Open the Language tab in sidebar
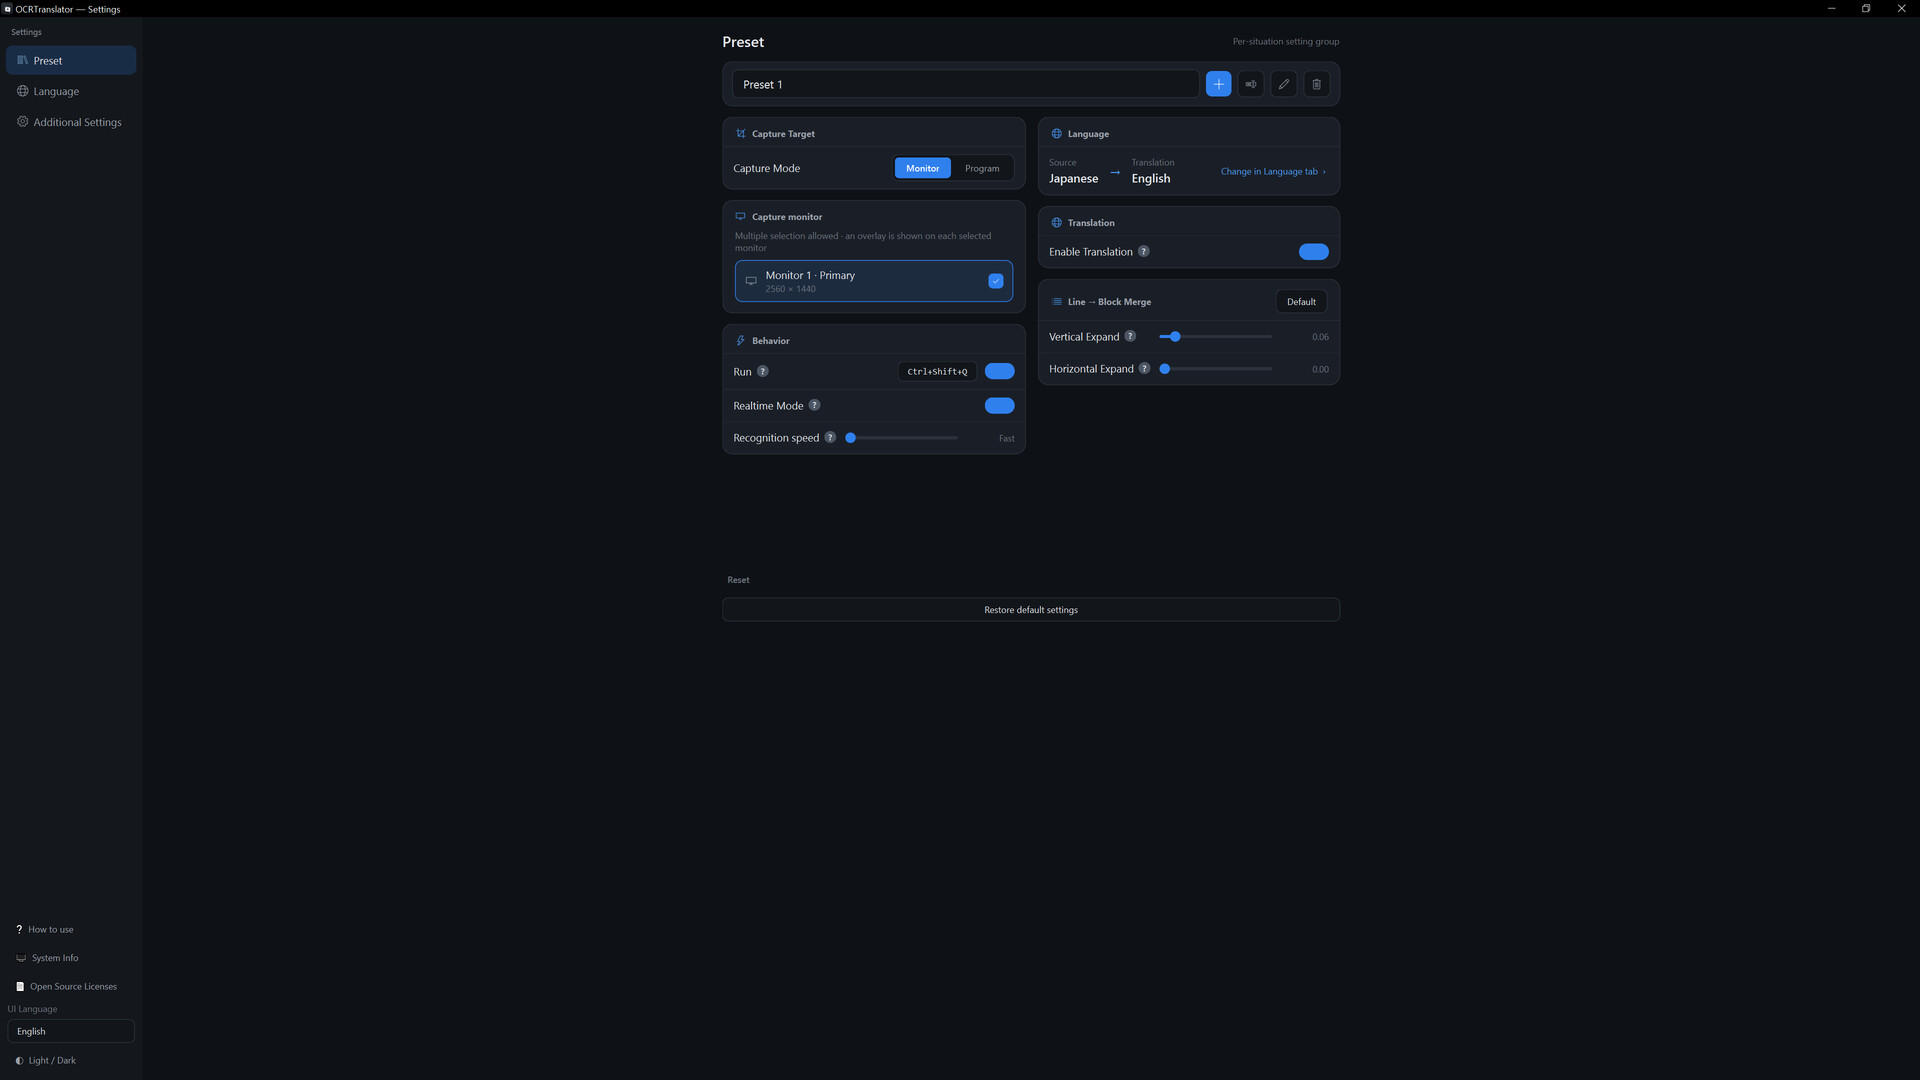The height and width of the screenshot is (1080, 1920). 71,91
